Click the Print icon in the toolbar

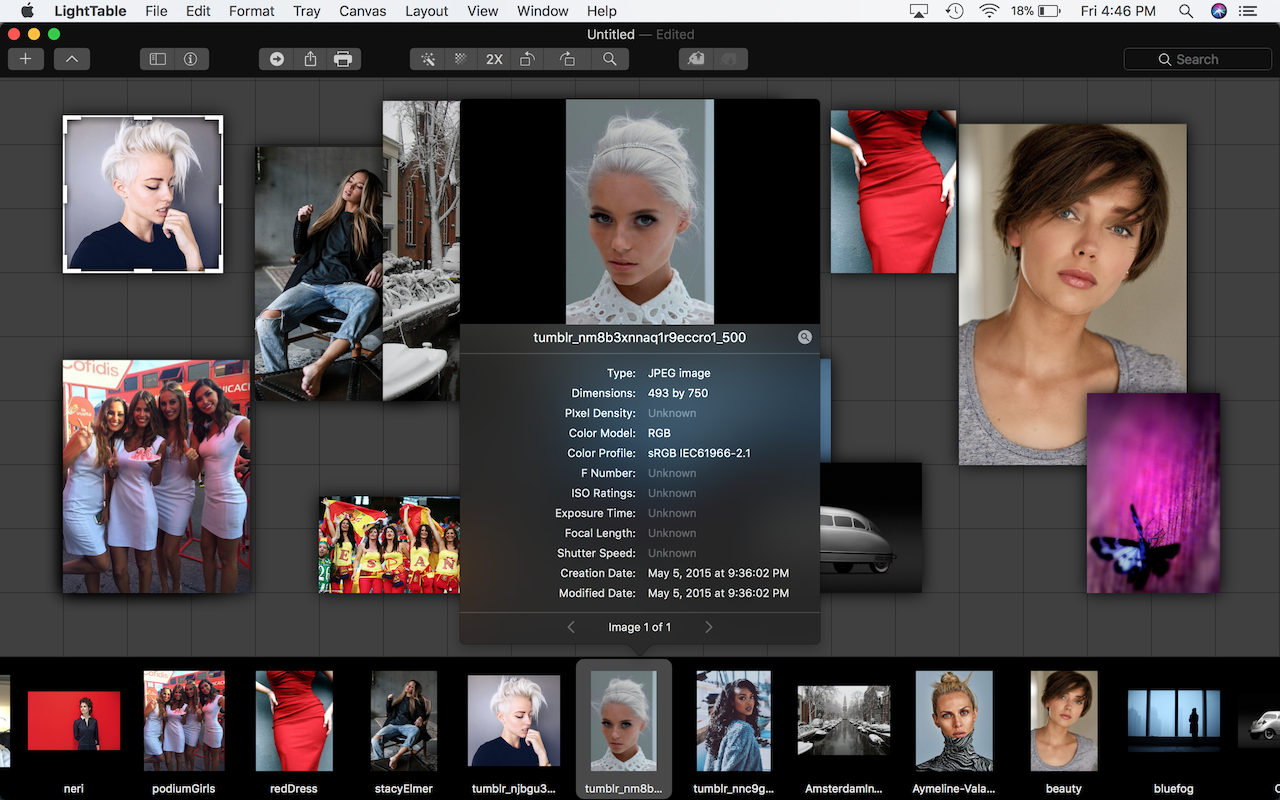click(343, 59)
